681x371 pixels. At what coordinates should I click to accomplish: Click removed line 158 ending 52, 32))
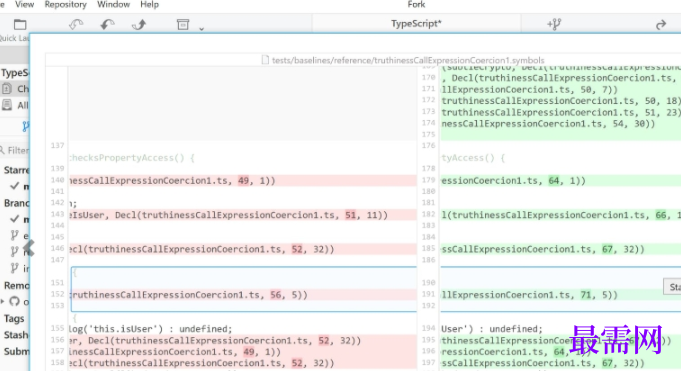[242, 363]
